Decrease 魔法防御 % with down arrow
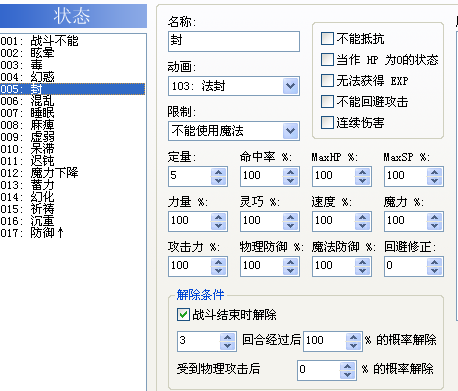Image resolution: width=458 pixels, height=391 pixels. 363,271
